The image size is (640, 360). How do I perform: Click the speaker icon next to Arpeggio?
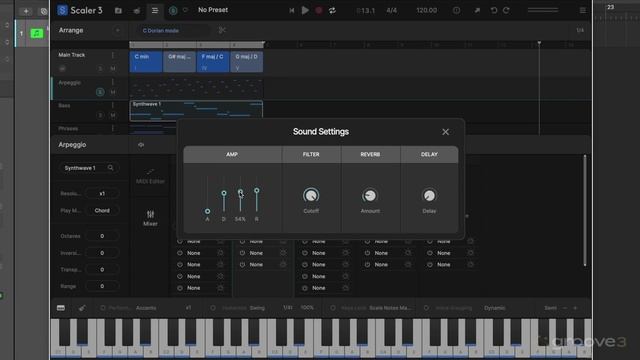(141, 145)
